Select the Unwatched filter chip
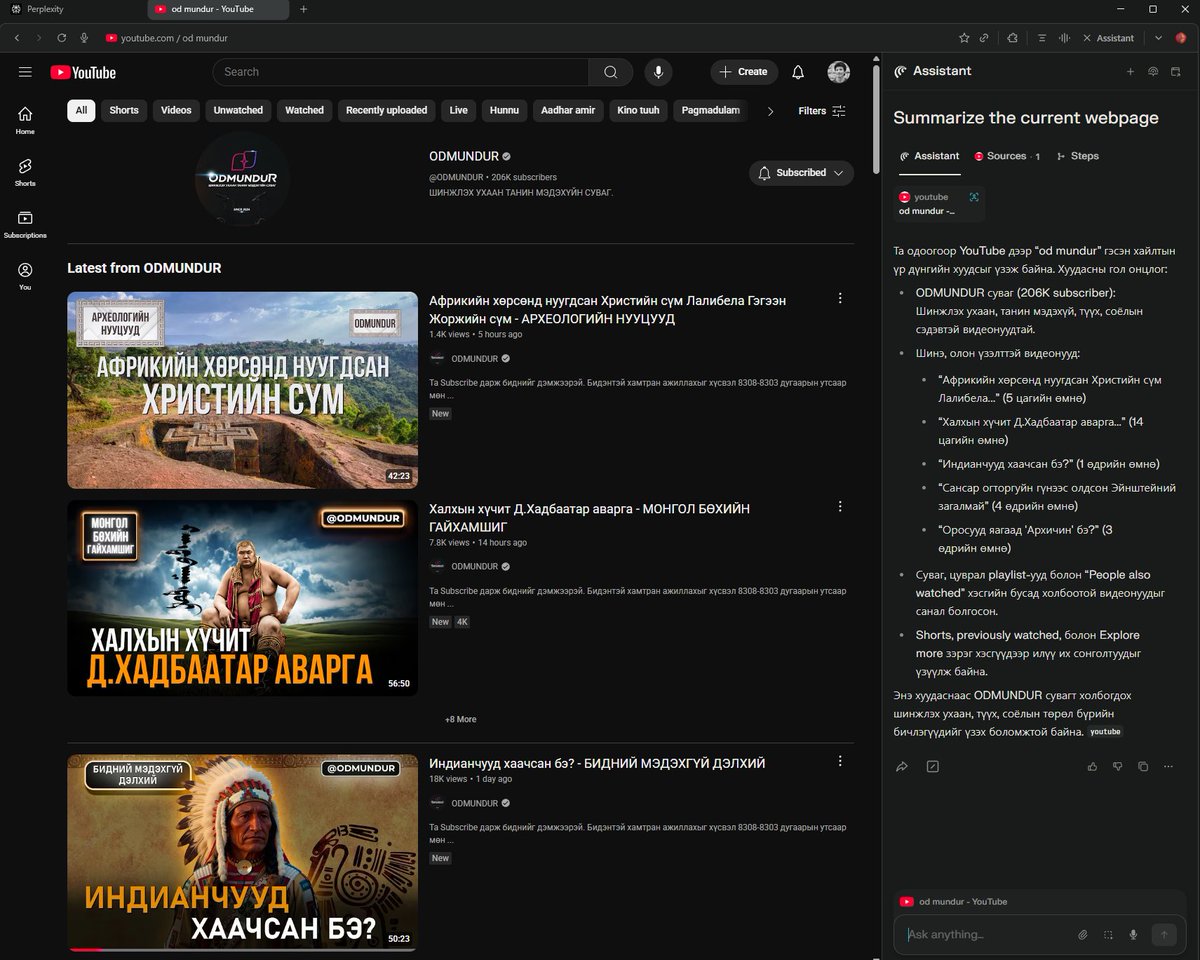The width and height of the screenshot is (1200, 960). pyautogui.click(x=238, y=111)
